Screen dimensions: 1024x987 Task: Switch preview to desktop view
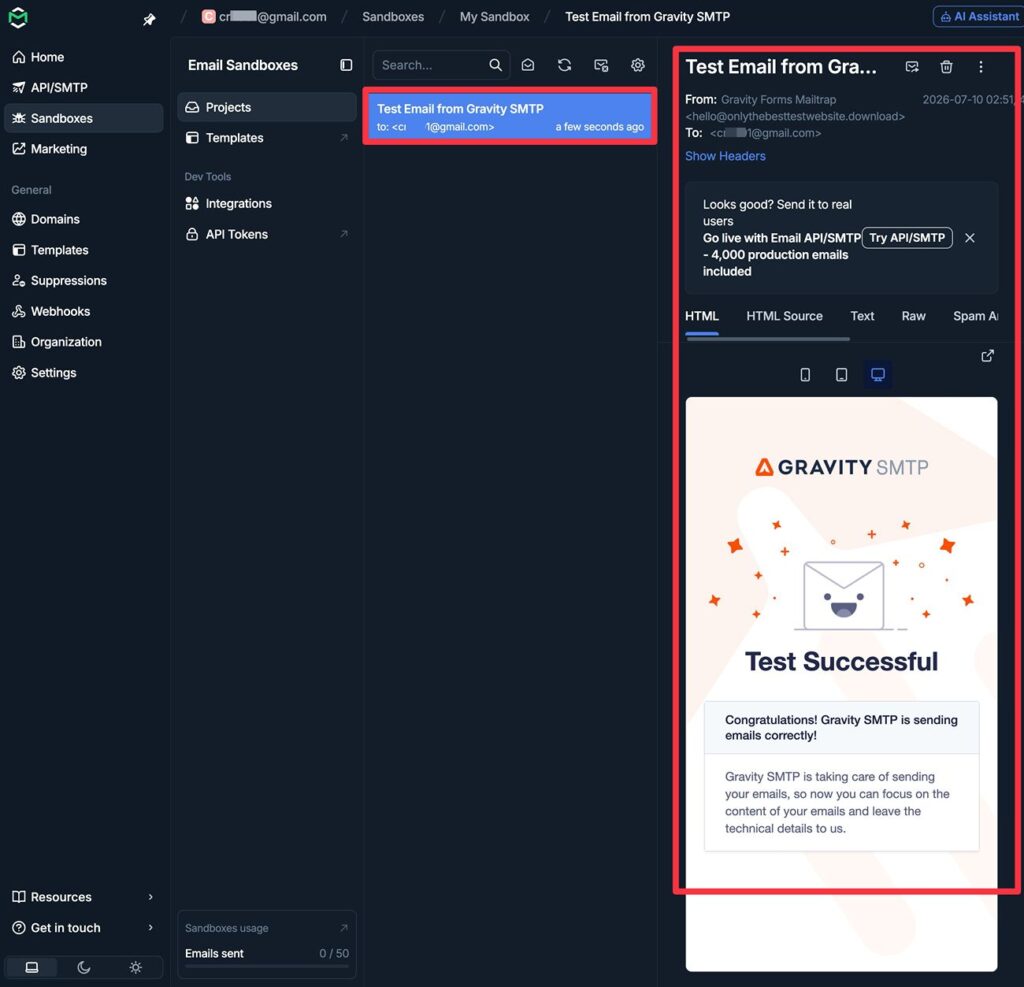pos(878,374)
